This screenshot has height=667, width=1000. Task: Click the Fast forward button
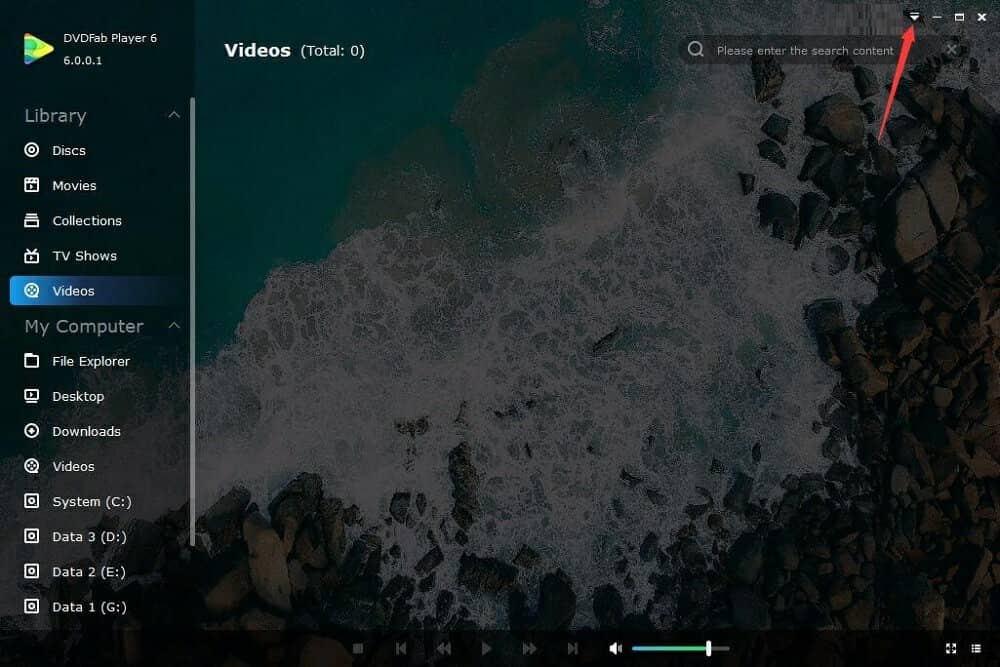529,649
